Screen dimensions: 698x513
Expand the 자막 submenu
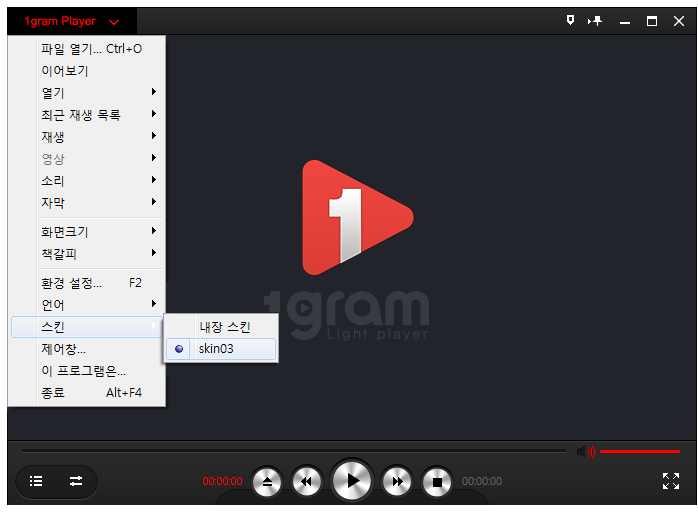click(x=87, y=202)
